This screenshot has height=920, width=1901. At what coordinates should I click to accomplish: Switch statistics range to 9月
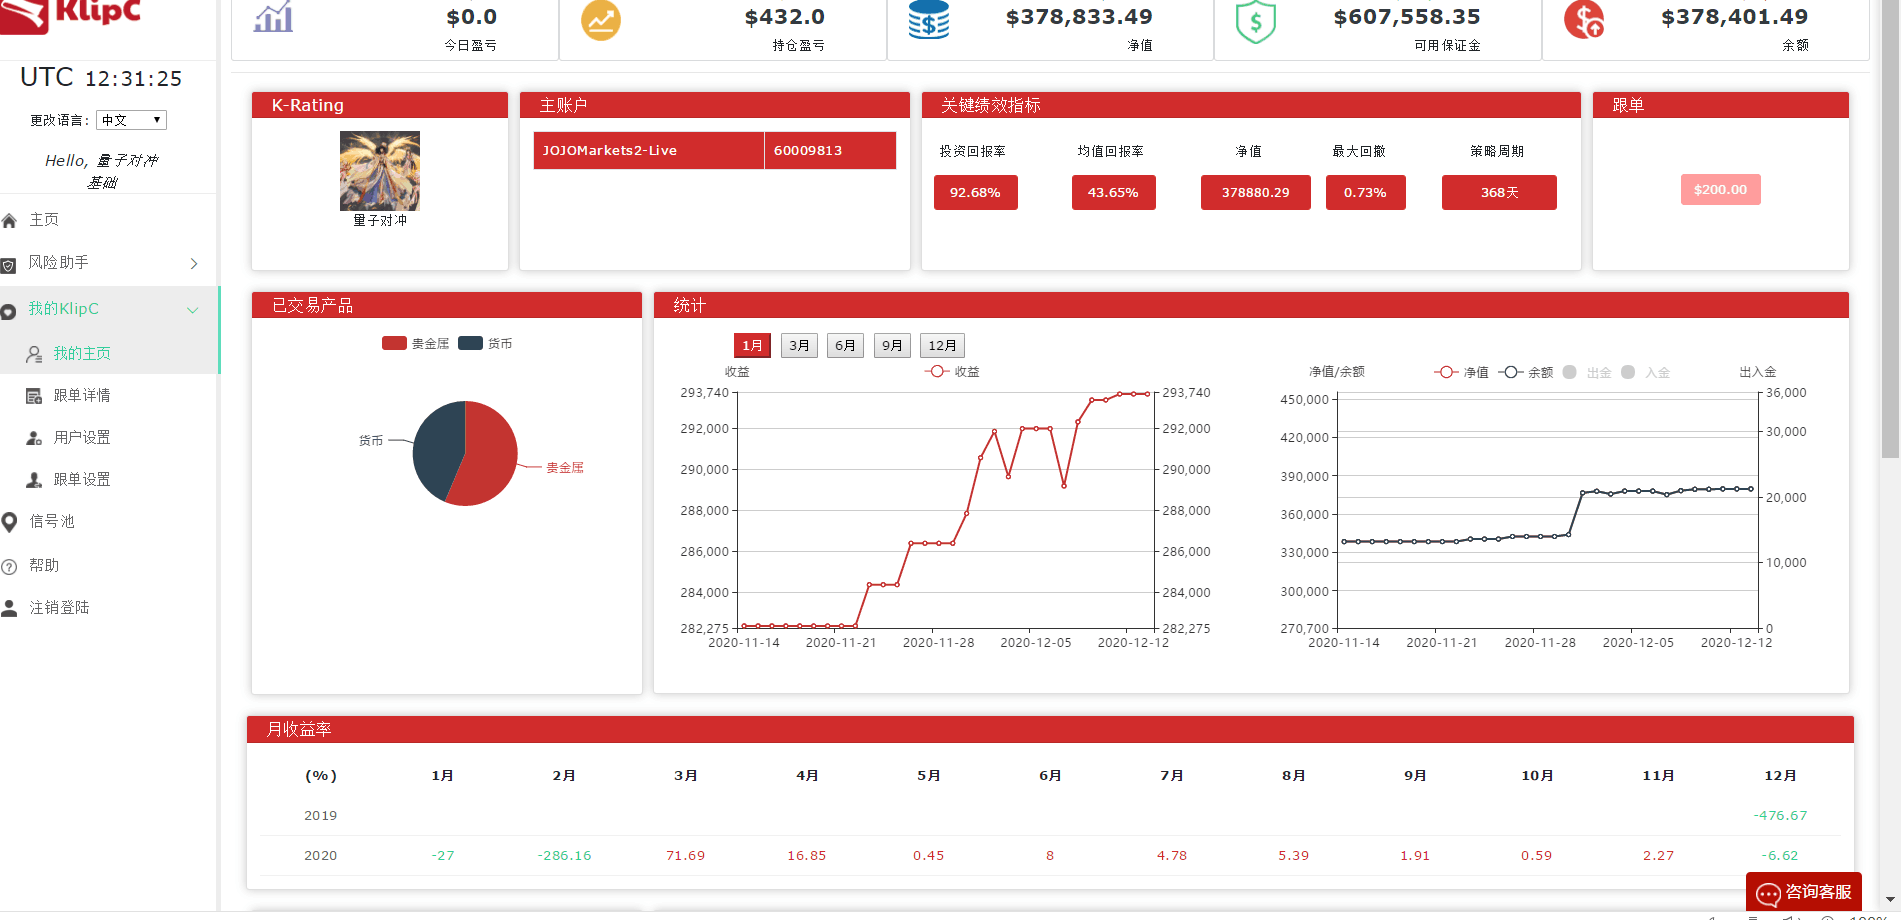click(892, 346)
